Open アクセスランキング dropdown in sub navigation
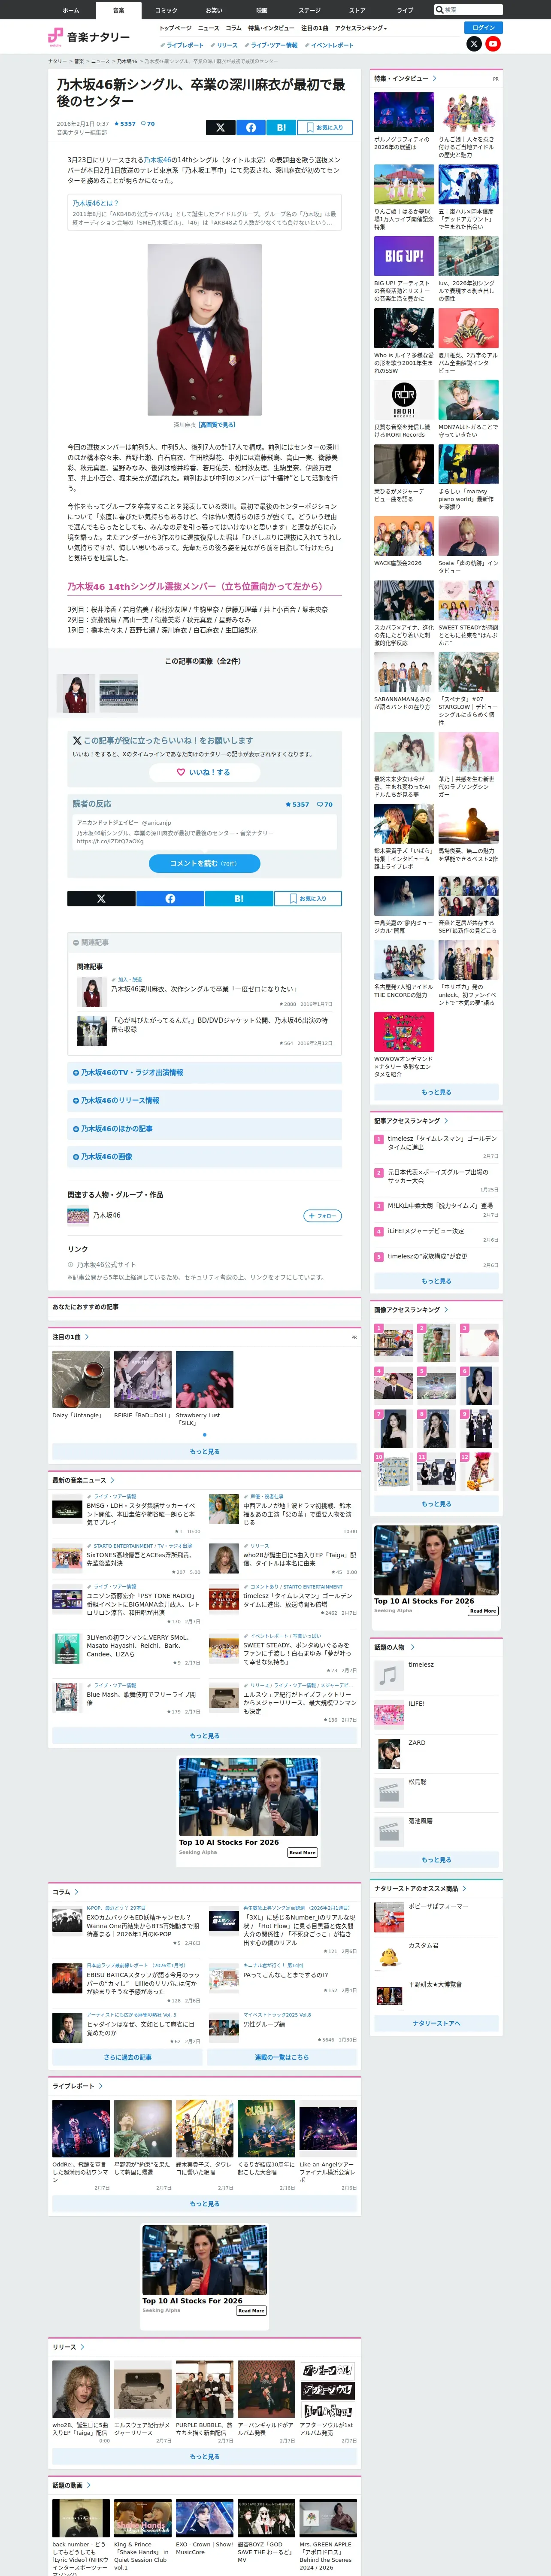 (x=361, y=28)
